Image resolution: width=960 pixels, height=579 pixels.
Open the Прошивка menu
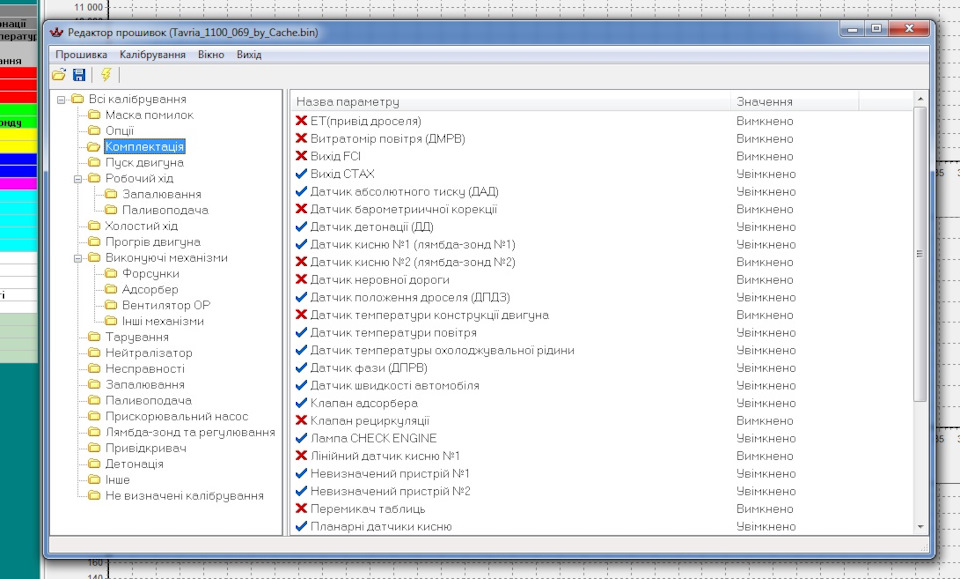pyautogui.click(x=81, y=54)
